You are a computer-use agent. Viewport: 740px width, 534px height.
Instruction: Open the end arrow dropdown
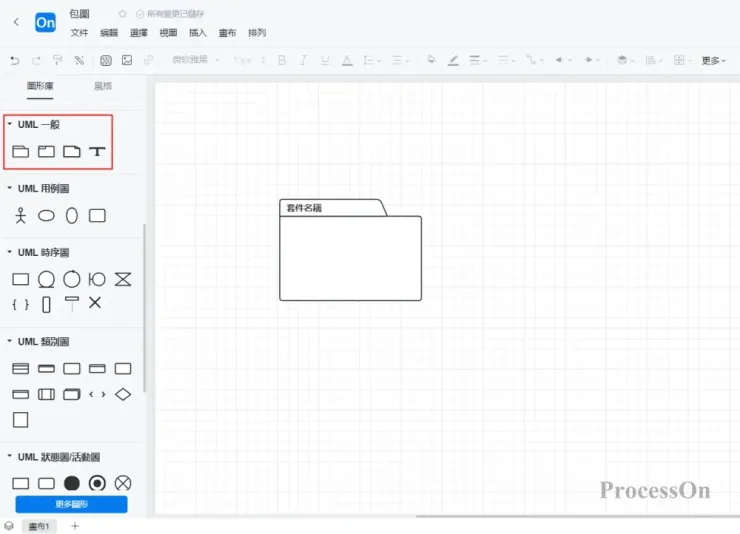(x=592, y=60)
